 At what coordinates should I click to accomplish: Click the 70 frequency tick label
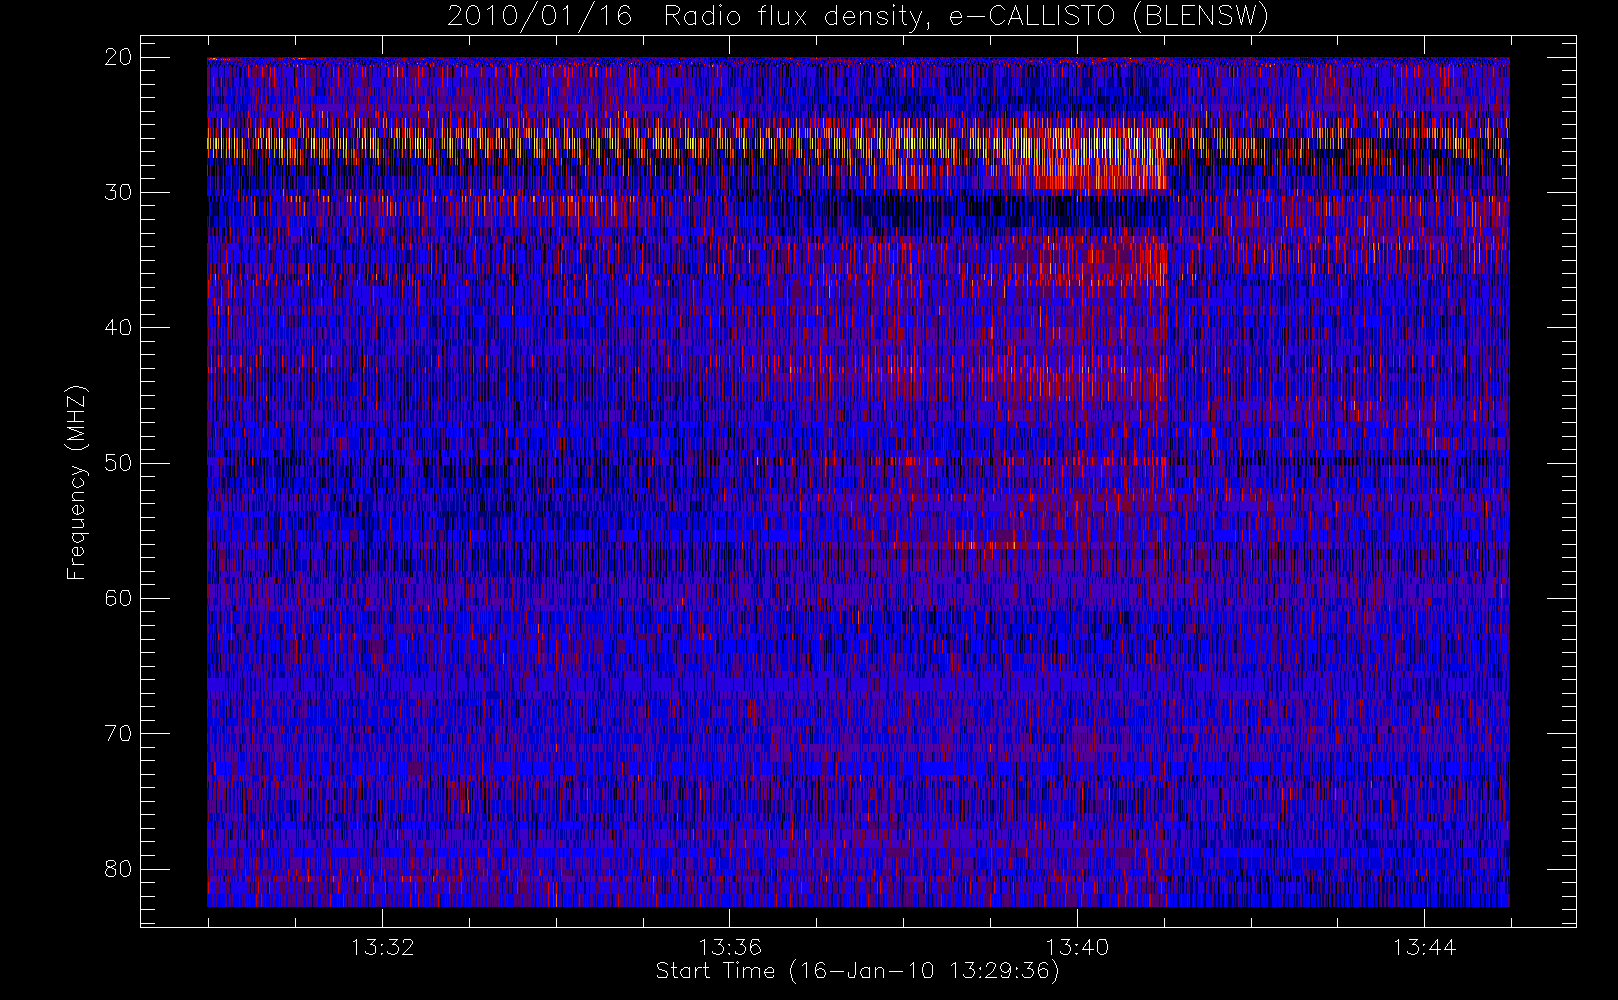tap(118, 733)
